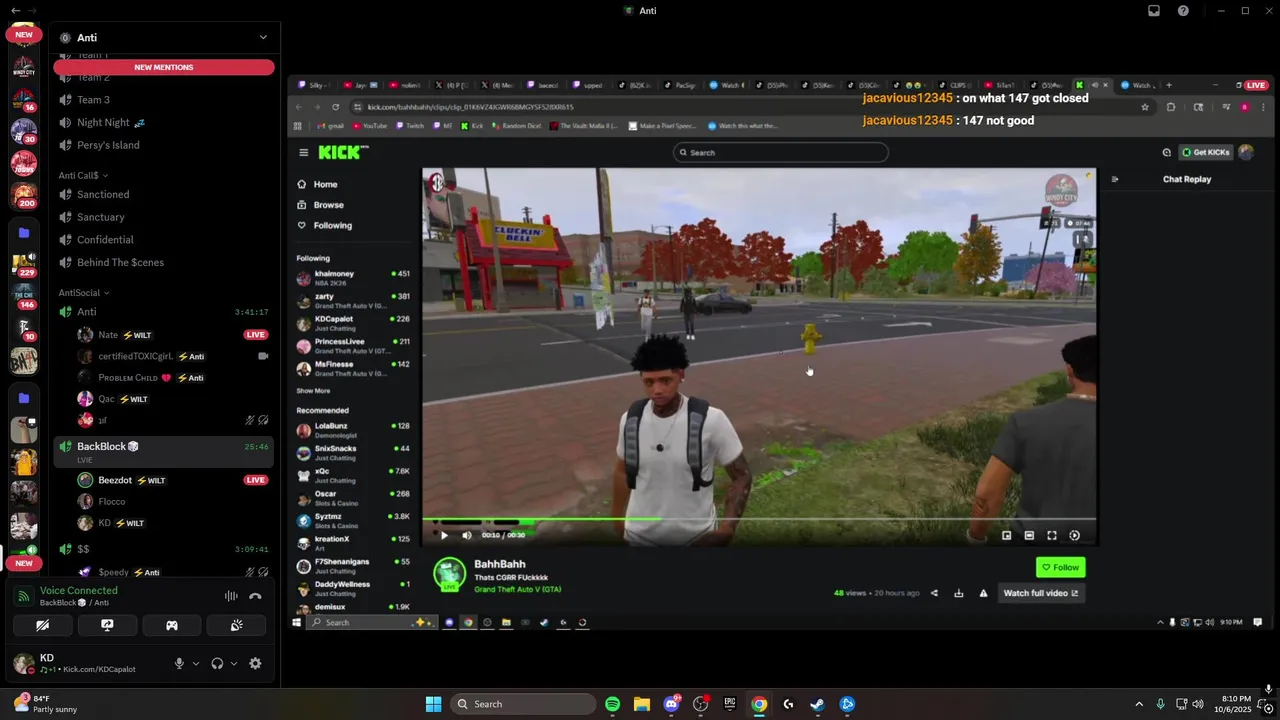Show hidden system tray icons
1280x720 pixels.
tap(1138, 704)
